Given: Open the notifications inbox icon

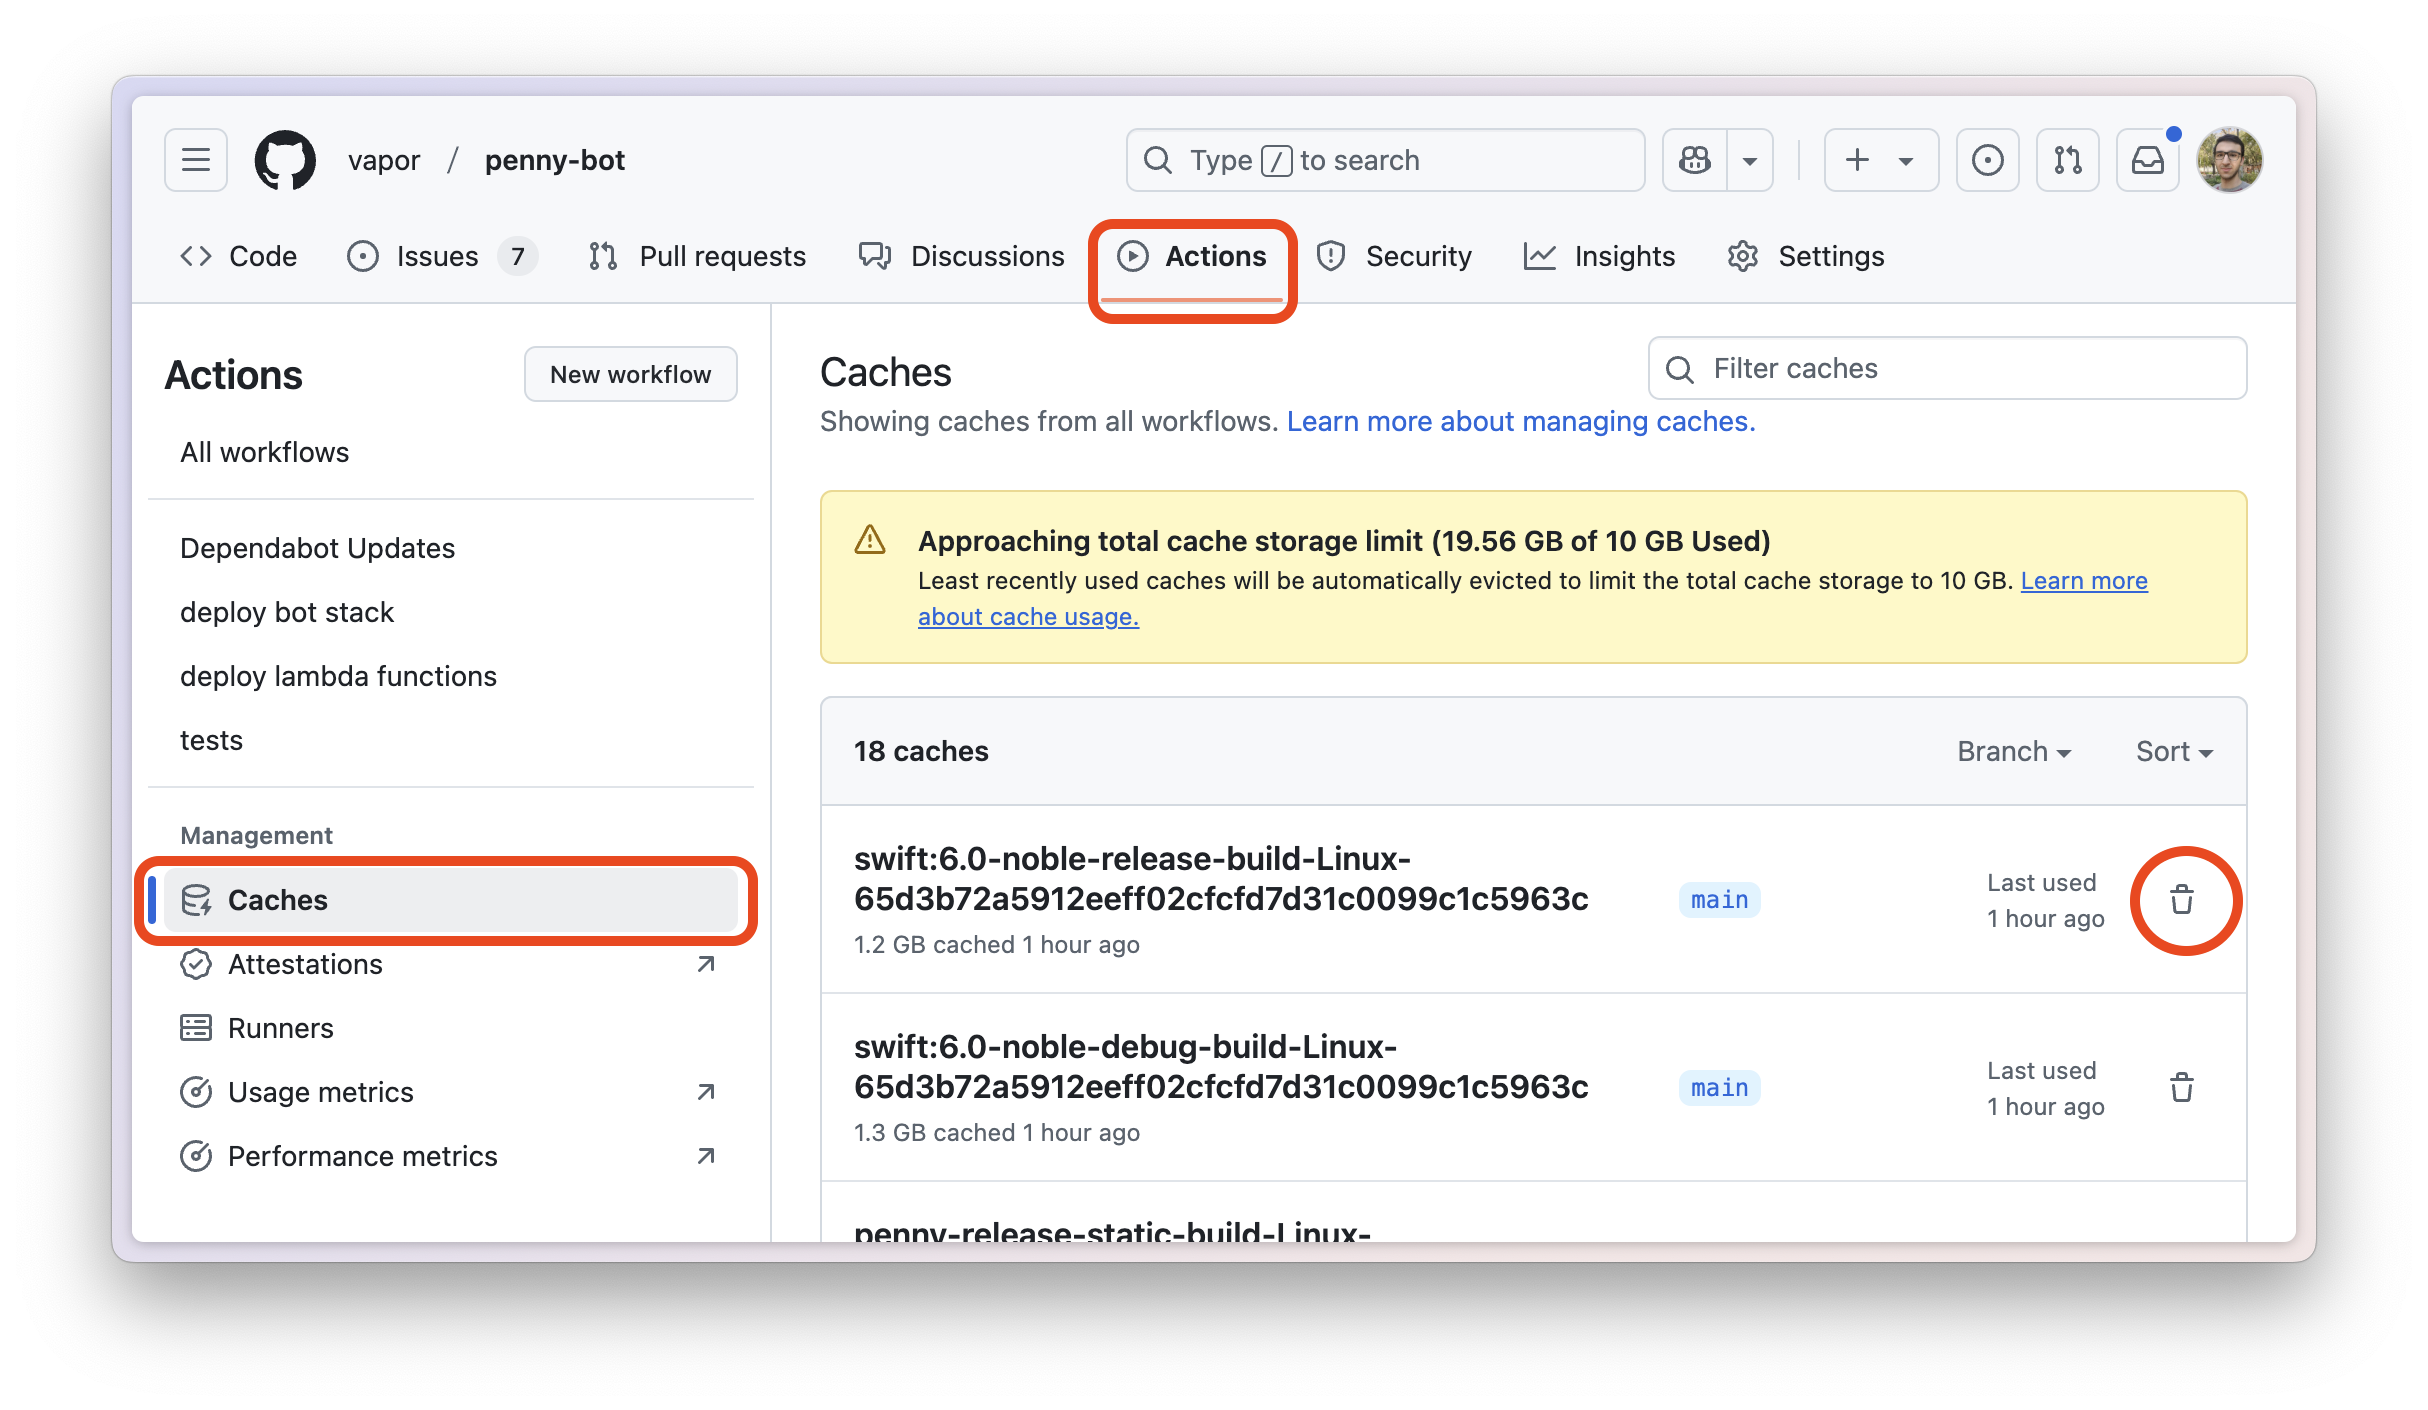Looking at the screenshot, I should pos(2147,160).
